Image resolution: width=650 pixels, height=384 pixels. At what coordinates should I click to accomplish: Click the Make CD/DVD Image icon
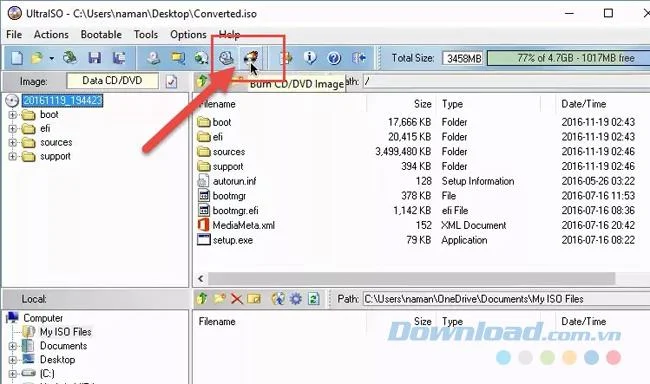[x=153, y=58]
